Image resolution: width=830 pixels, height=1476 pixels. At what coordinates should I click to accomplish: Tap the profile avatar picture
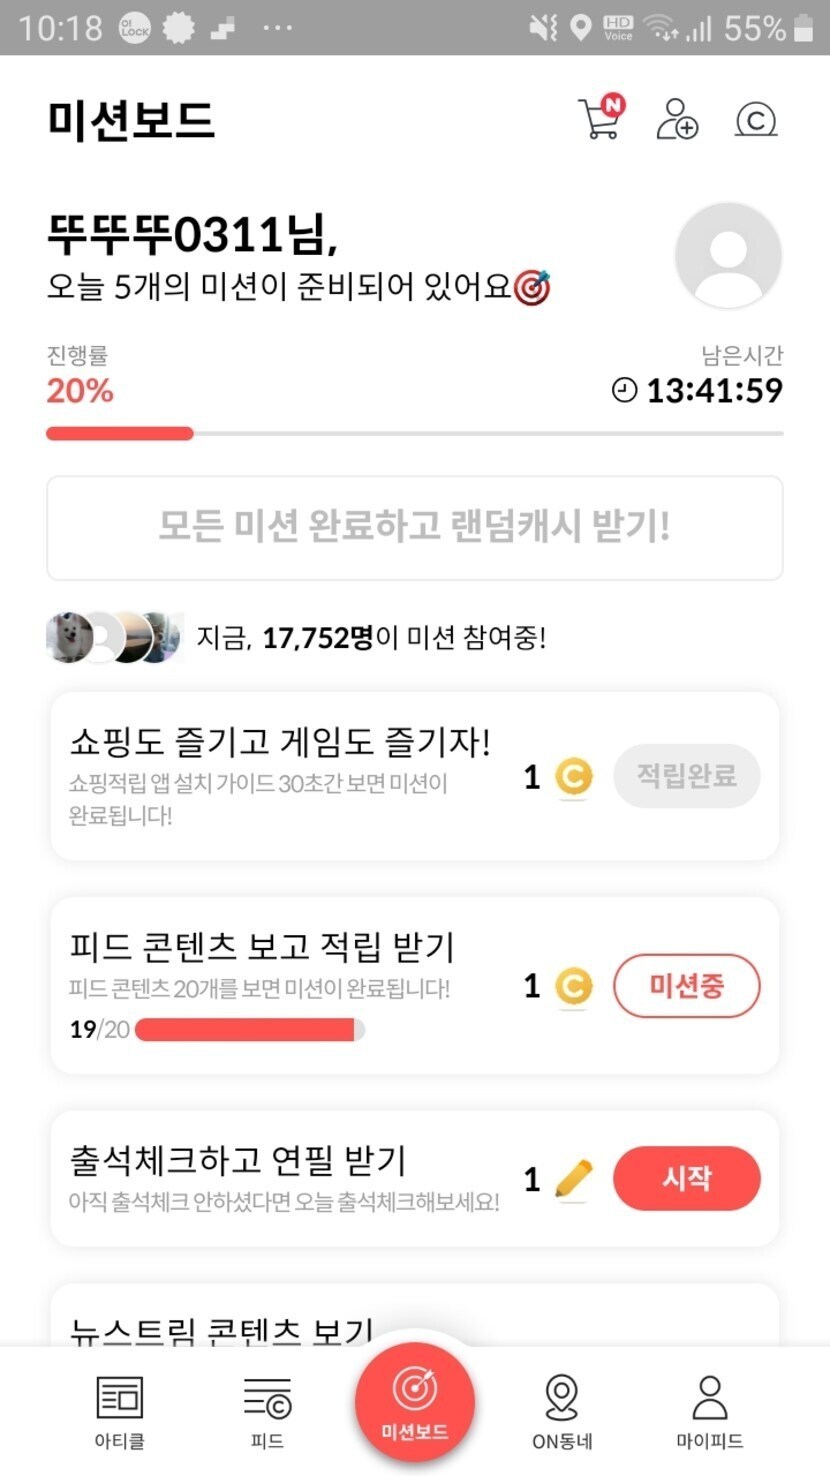pos(728,255)
